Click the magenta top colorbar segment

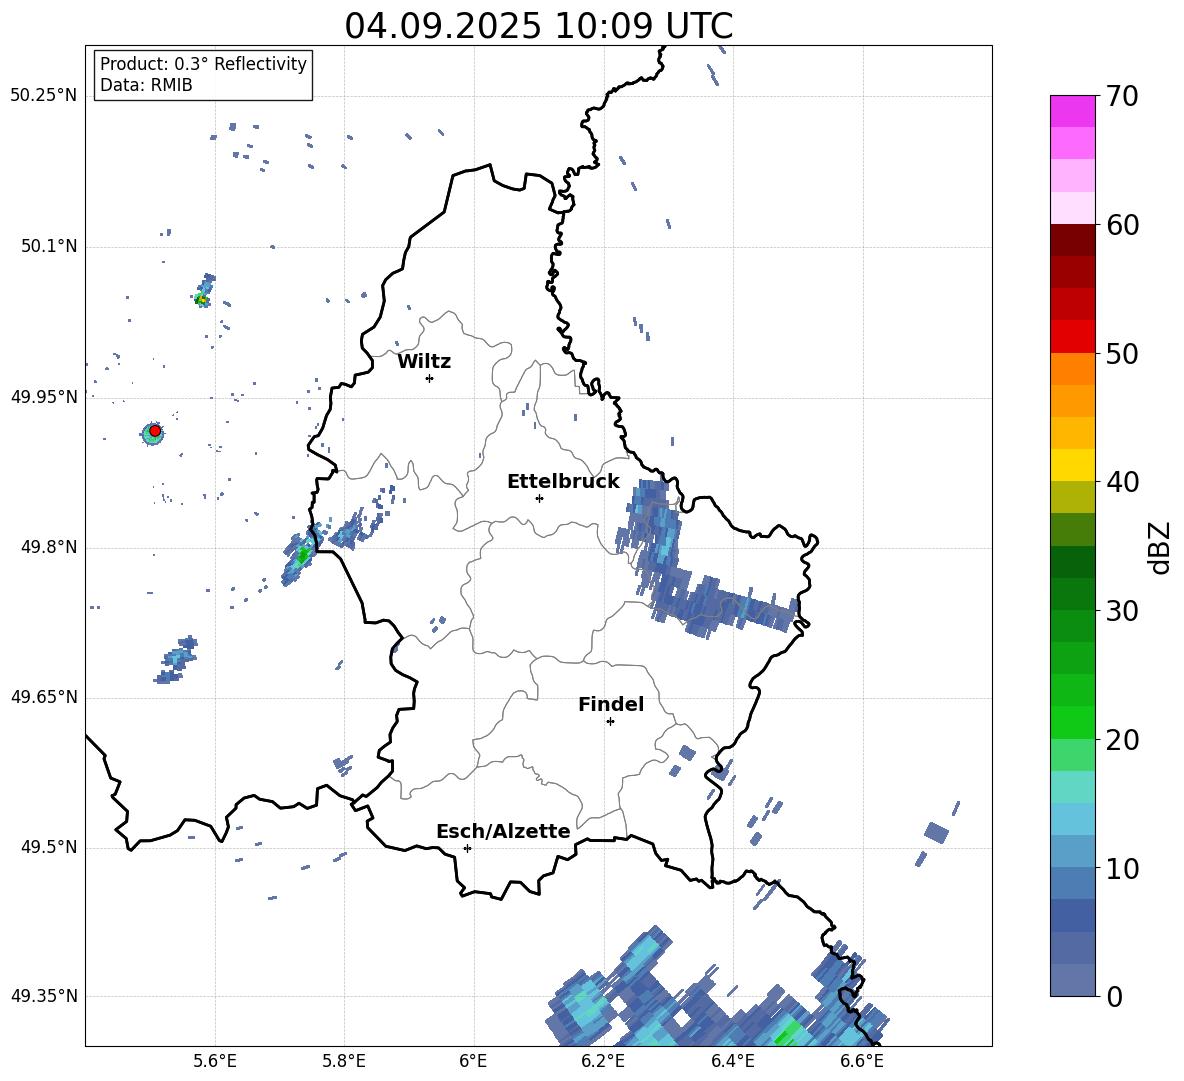coord(1072,111)
